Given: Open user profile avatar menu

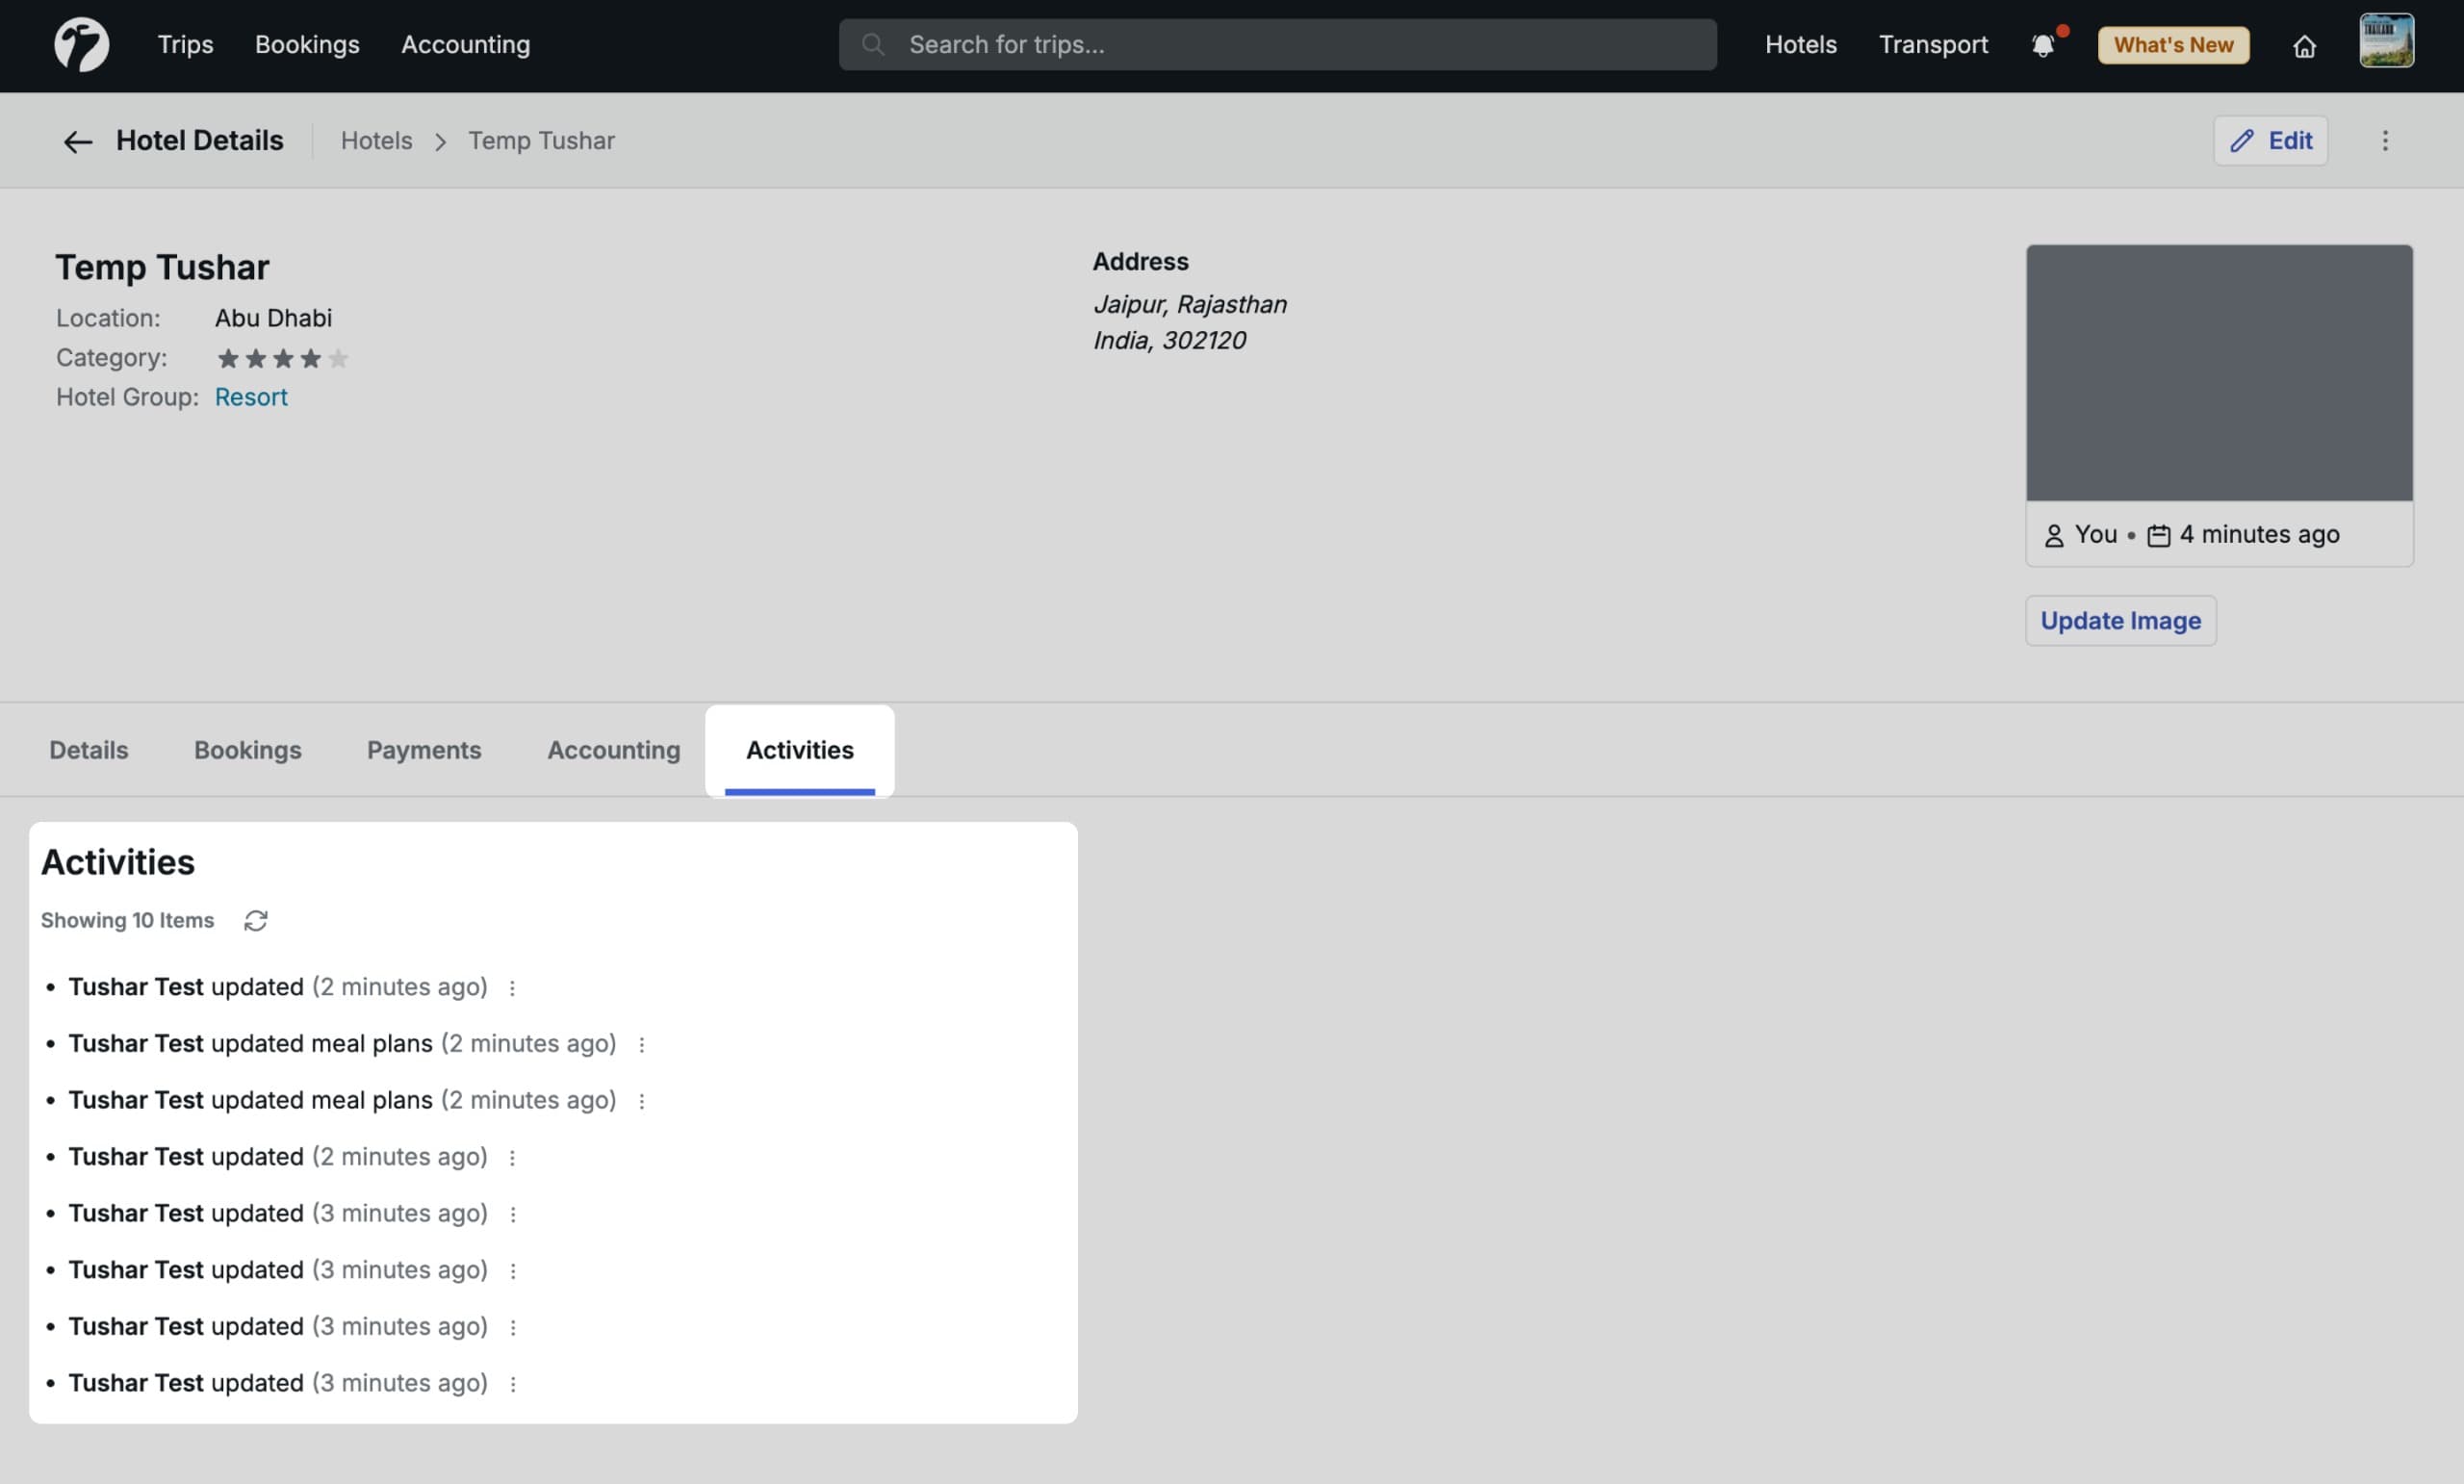Looking at the screenshot, I should coord(2386,41).
